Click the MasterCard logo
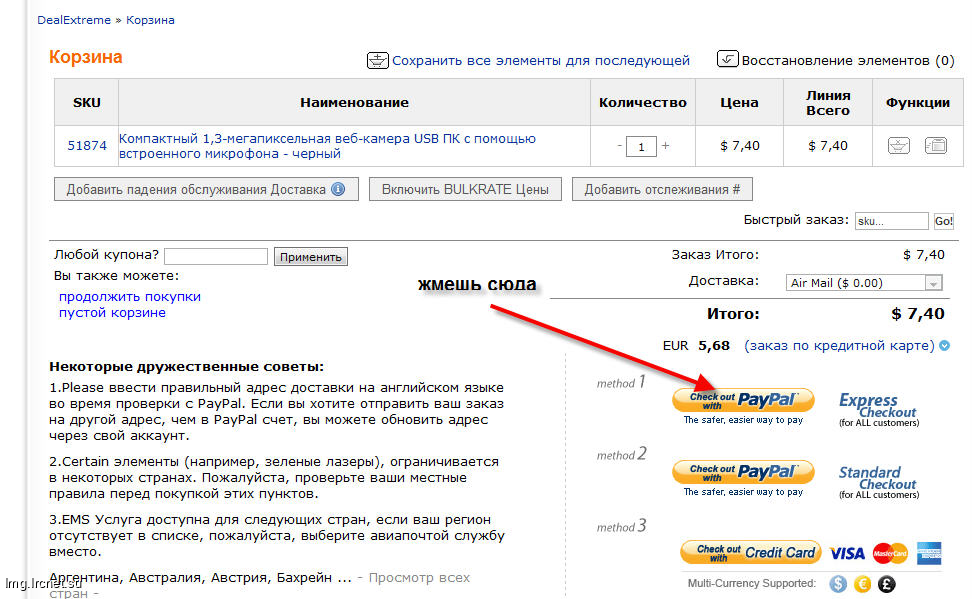 coord(890,553)
